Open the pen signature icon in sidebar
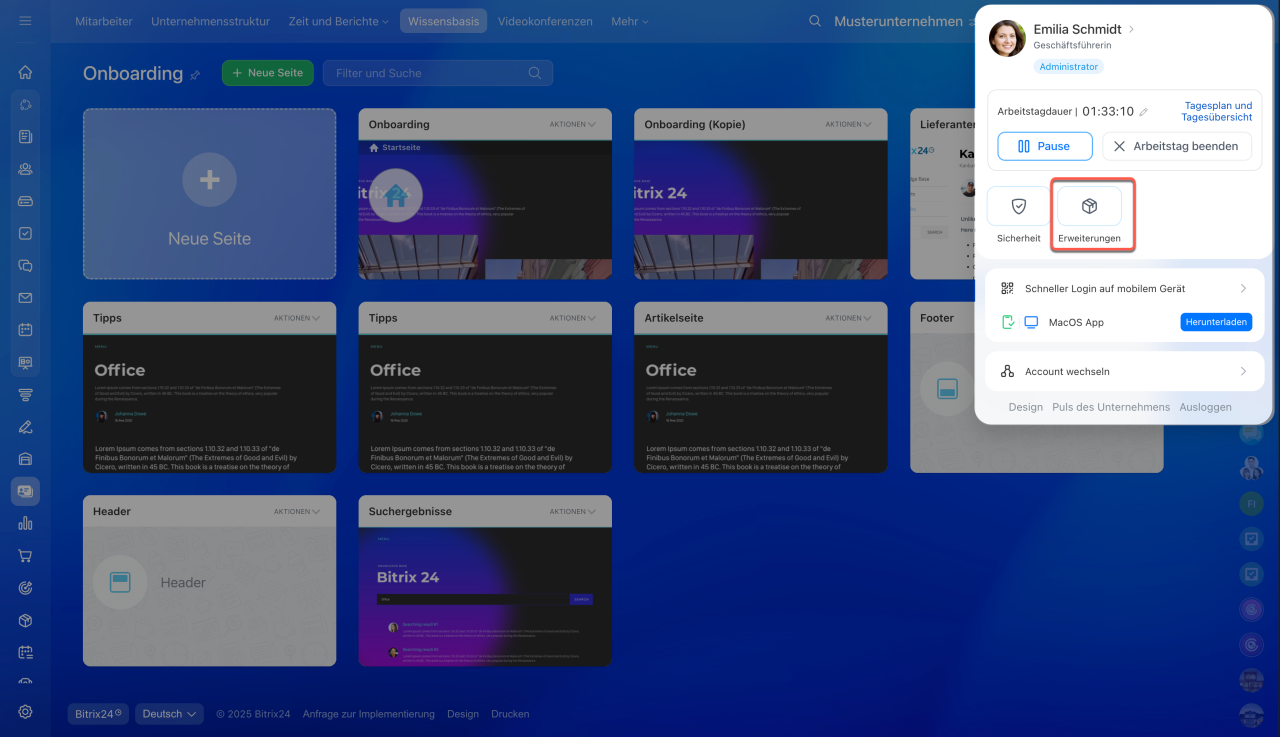 pyautogui.click(x=25, y=427)
